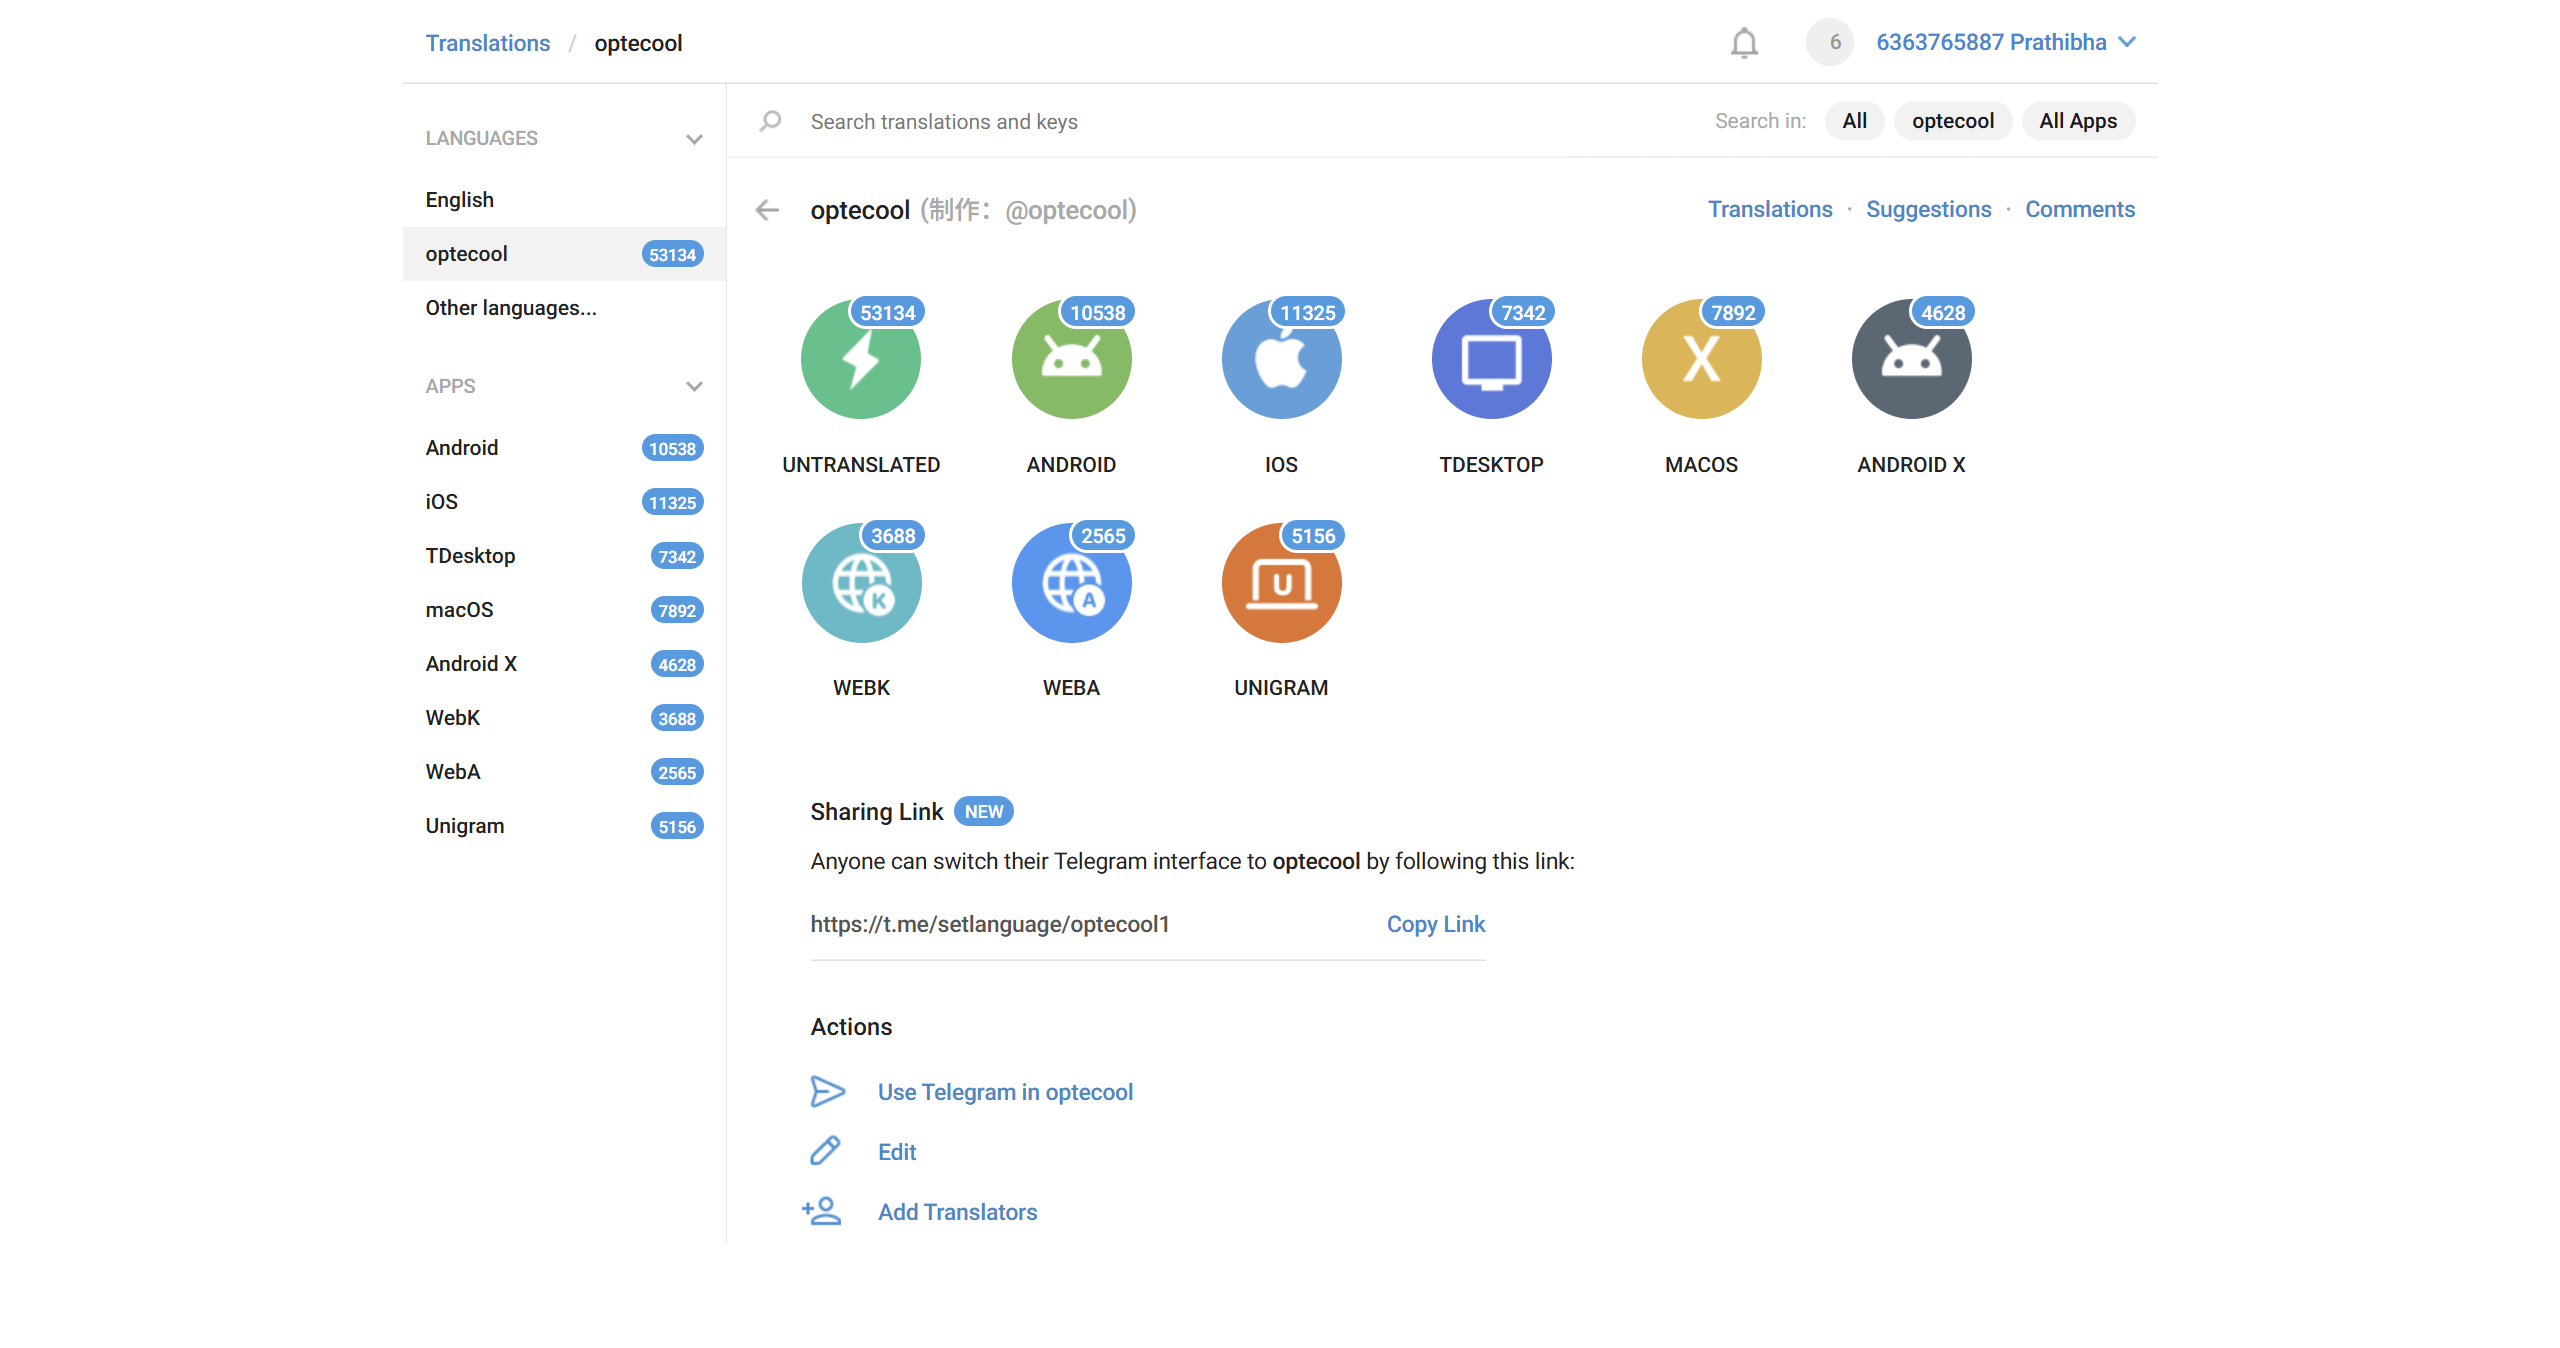This screenshot has height=1348, width=2560.
Task: Open the green Android app icon
Action: click(1071, 360)
